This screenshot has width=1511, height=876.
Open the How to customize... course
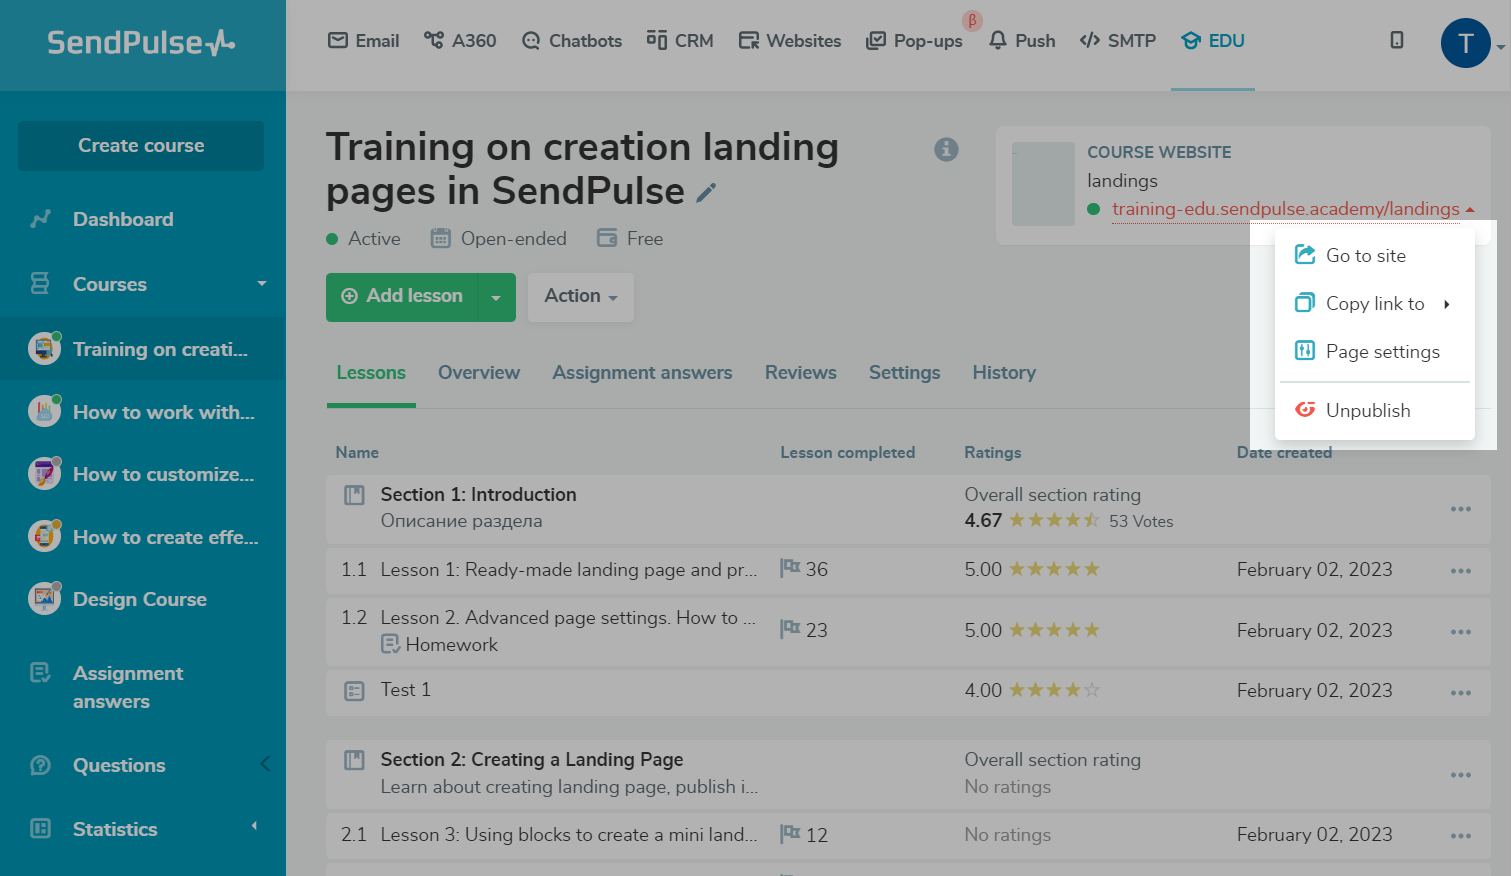click(x=143, y=474)
